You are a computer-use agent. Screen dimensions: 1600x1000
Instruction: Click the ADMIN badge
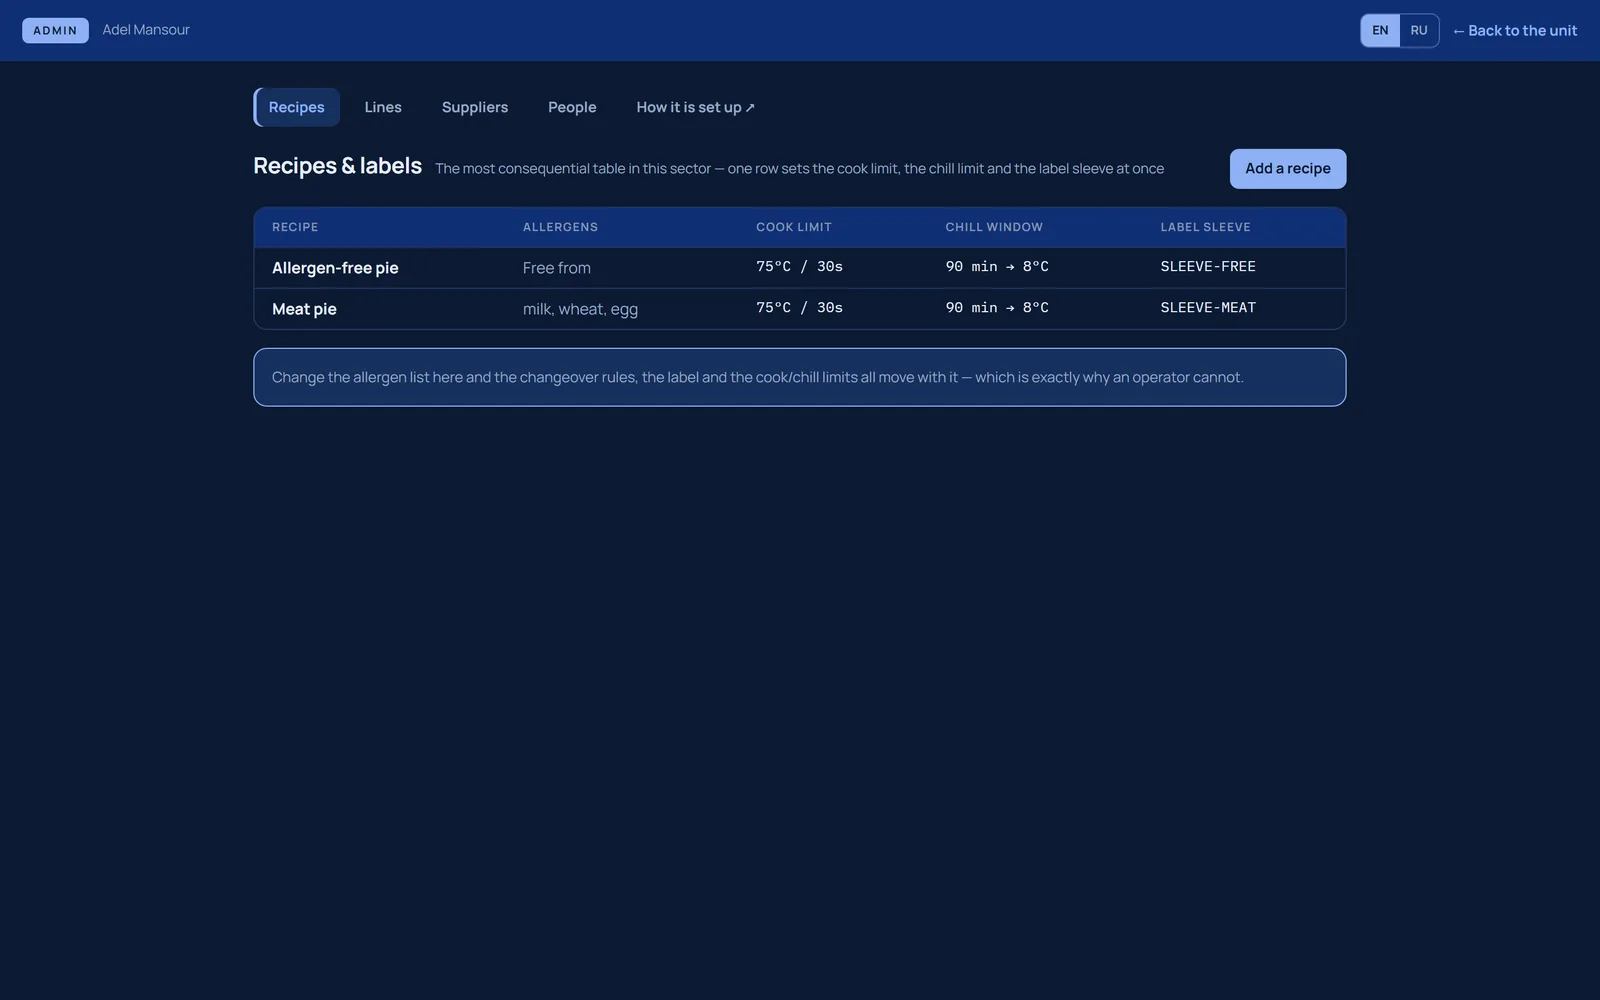pyautogui.click(x=55, y=31)
